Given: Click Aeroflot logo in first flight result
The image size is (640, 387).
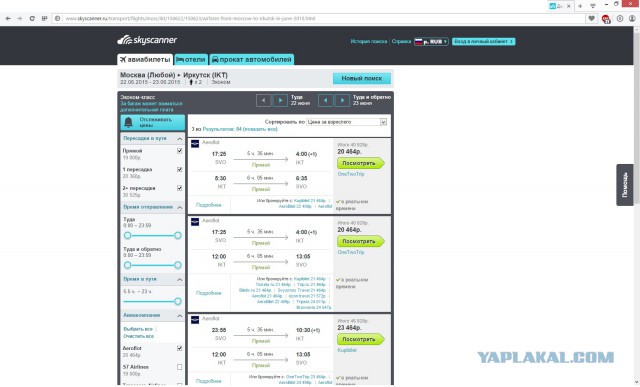Looking at the screenshot, I should [195, 143].
